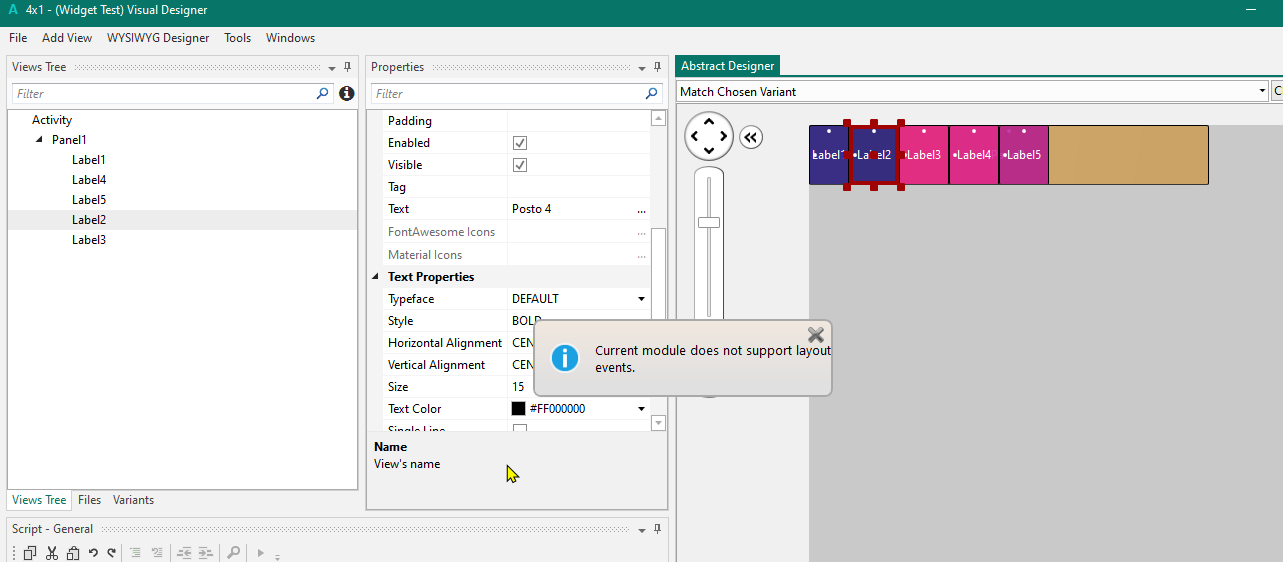Click the Undo arrow icon

(x=93, y=552)
